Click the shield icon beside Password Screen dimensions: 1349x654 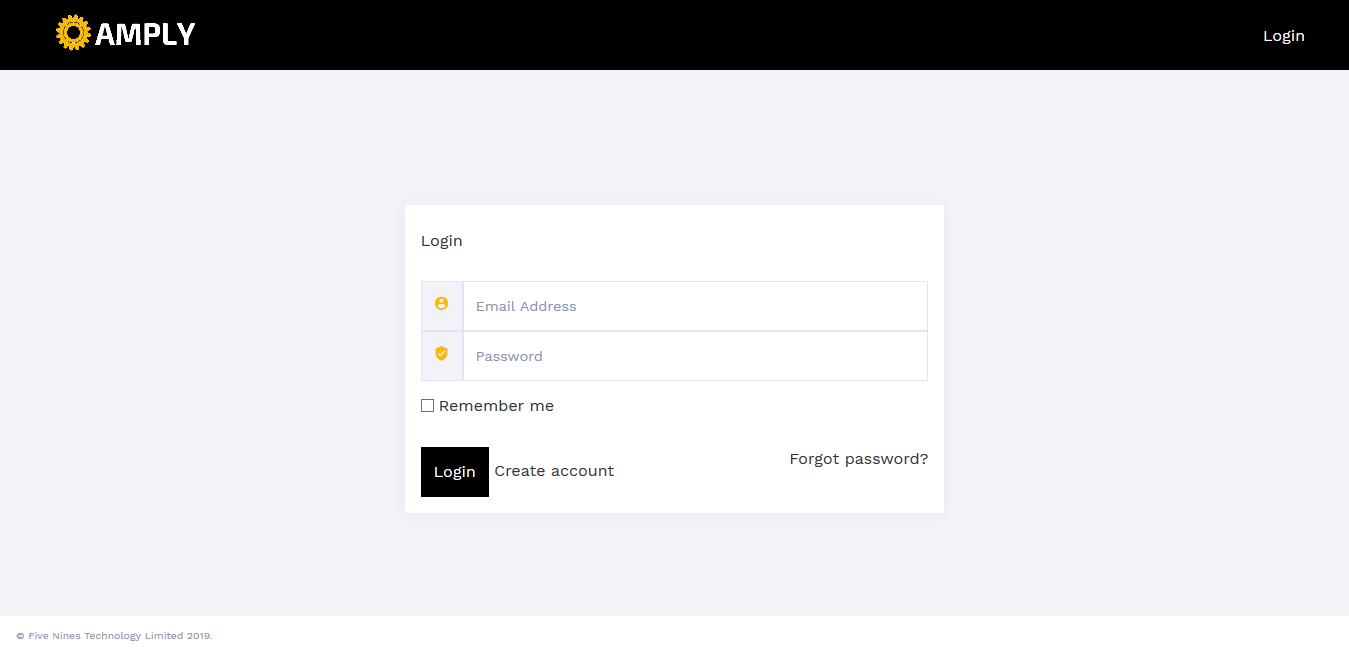coord(441,354)
